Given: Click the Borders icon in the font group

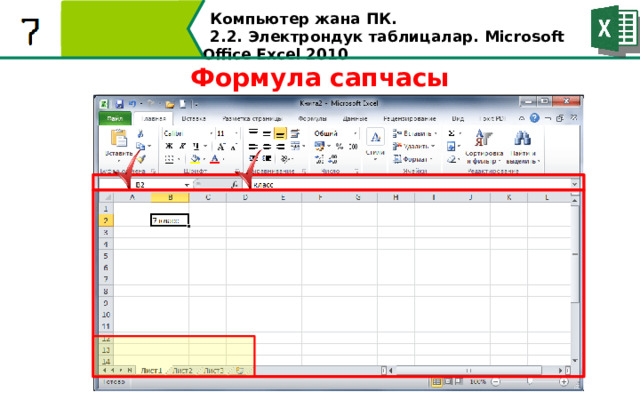Looking at the screenshot, I should 169,159.
